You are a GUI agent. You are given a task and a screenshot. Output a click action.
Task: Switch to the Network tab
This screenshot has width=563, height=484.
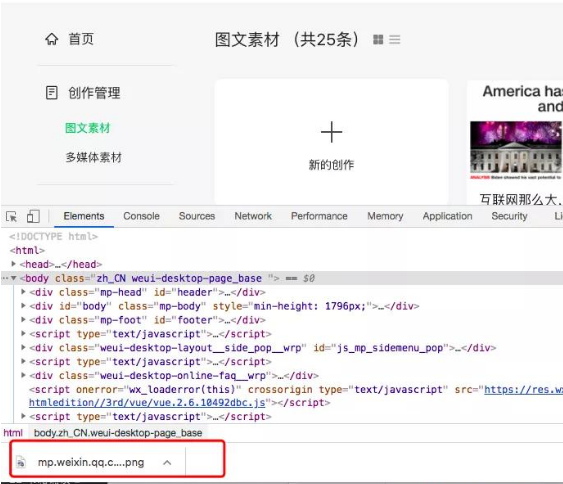(253, 216)
